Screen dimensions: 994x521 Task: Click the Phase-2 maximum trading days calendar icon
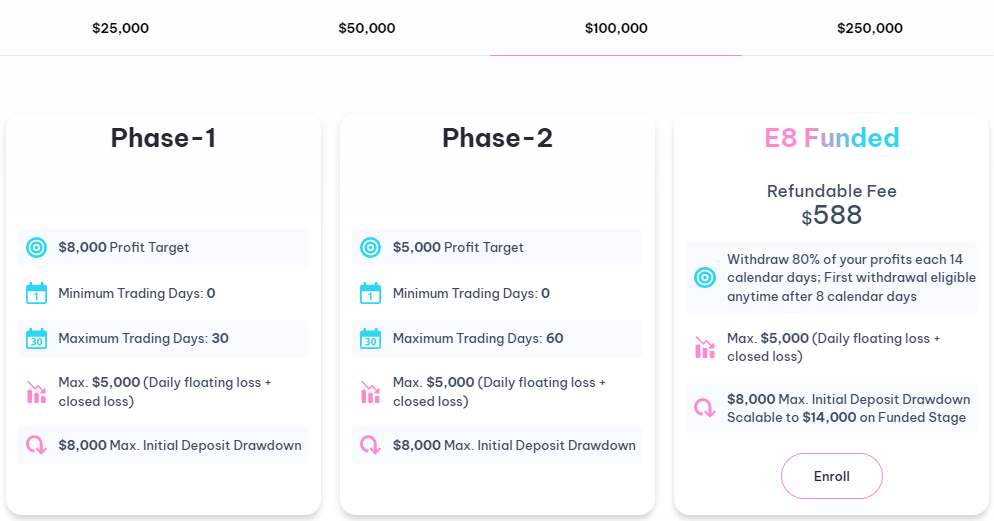click(370, 338)
